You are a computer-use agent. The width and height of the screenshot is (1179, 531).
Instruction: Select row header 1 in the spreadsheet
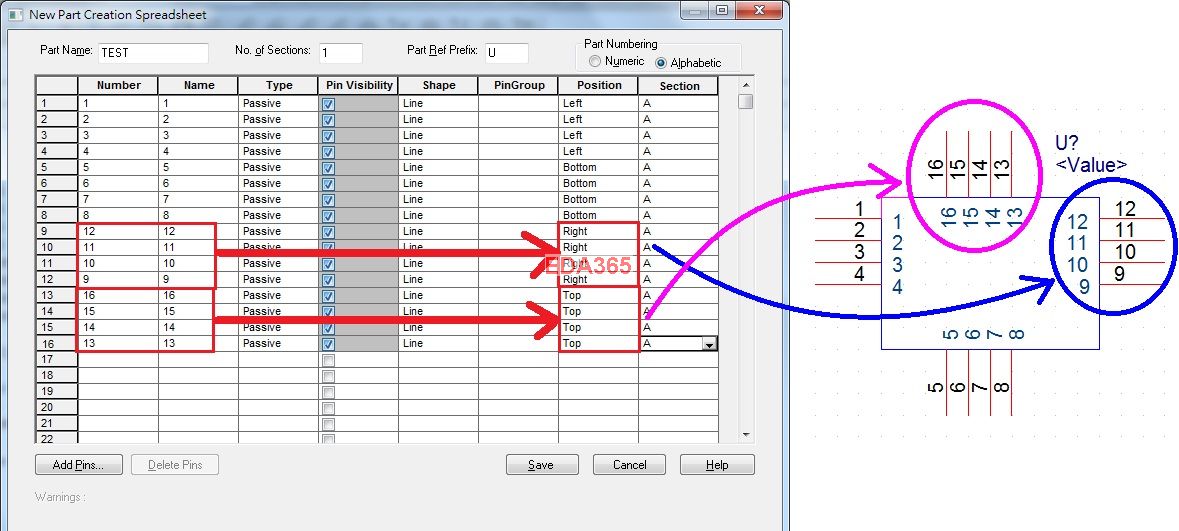[x=56, y=104]
